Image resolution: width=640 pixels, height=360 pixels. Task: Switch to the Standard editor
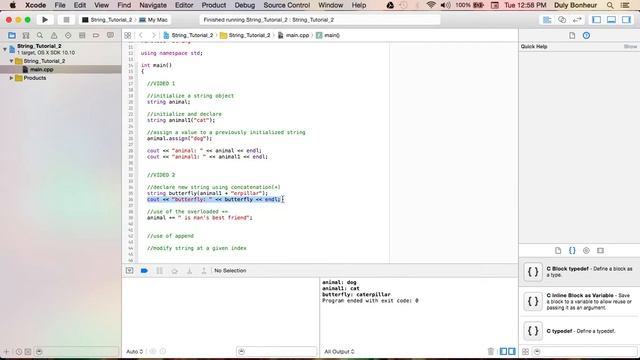[x=547, y=20]
